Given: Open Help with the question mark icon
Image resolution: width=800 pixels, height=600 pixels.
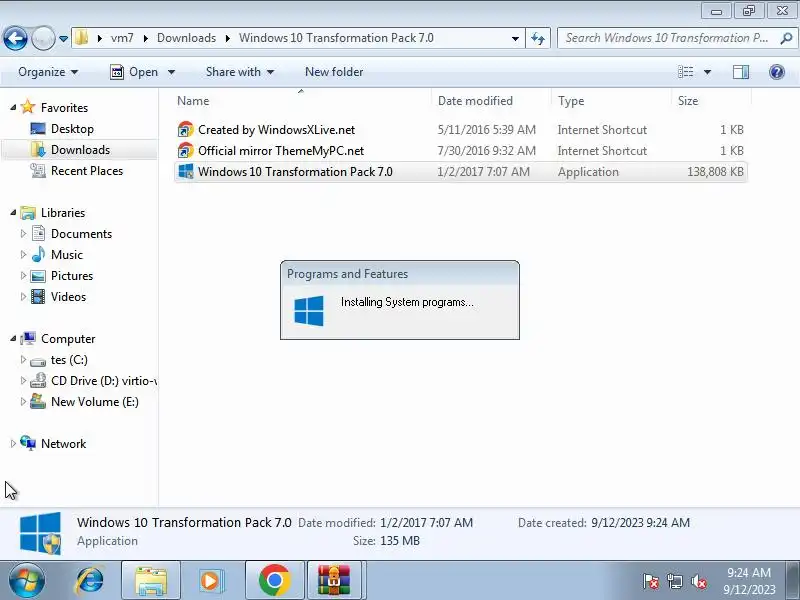Looking at the screenshot, I should tap(777, 72).
